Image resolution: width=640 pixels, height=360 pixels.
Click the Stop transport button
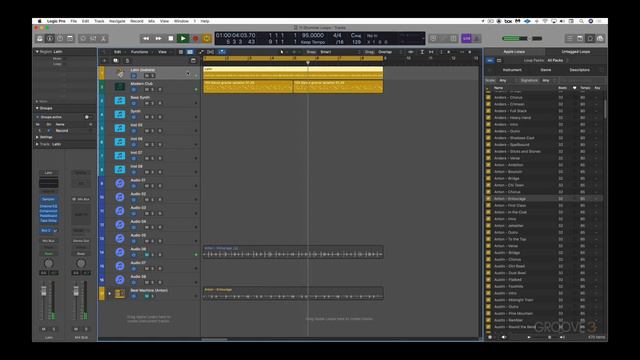click(x=171, y=38)
